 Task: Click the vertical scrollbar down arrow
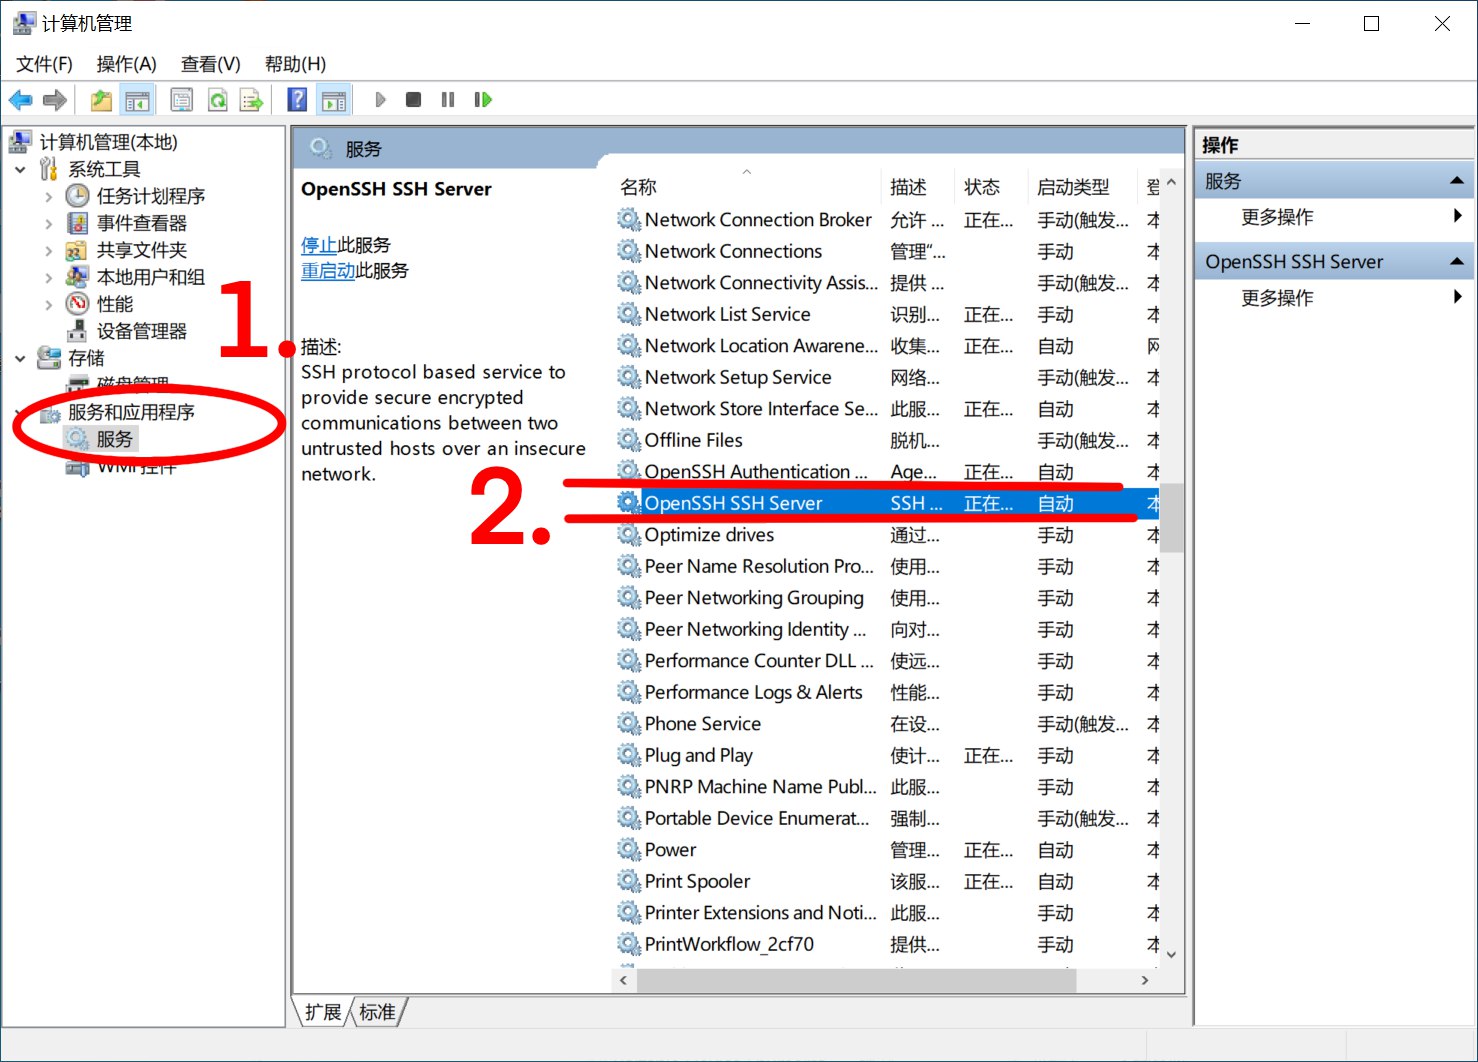pos(1172,955)
